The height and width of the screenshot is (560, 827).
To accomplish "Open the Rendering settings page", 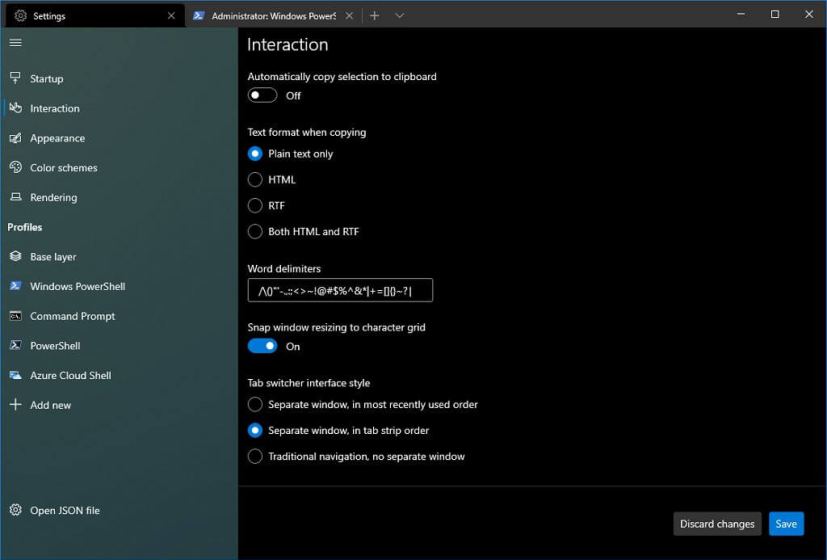I will click(x=119, y=197).
